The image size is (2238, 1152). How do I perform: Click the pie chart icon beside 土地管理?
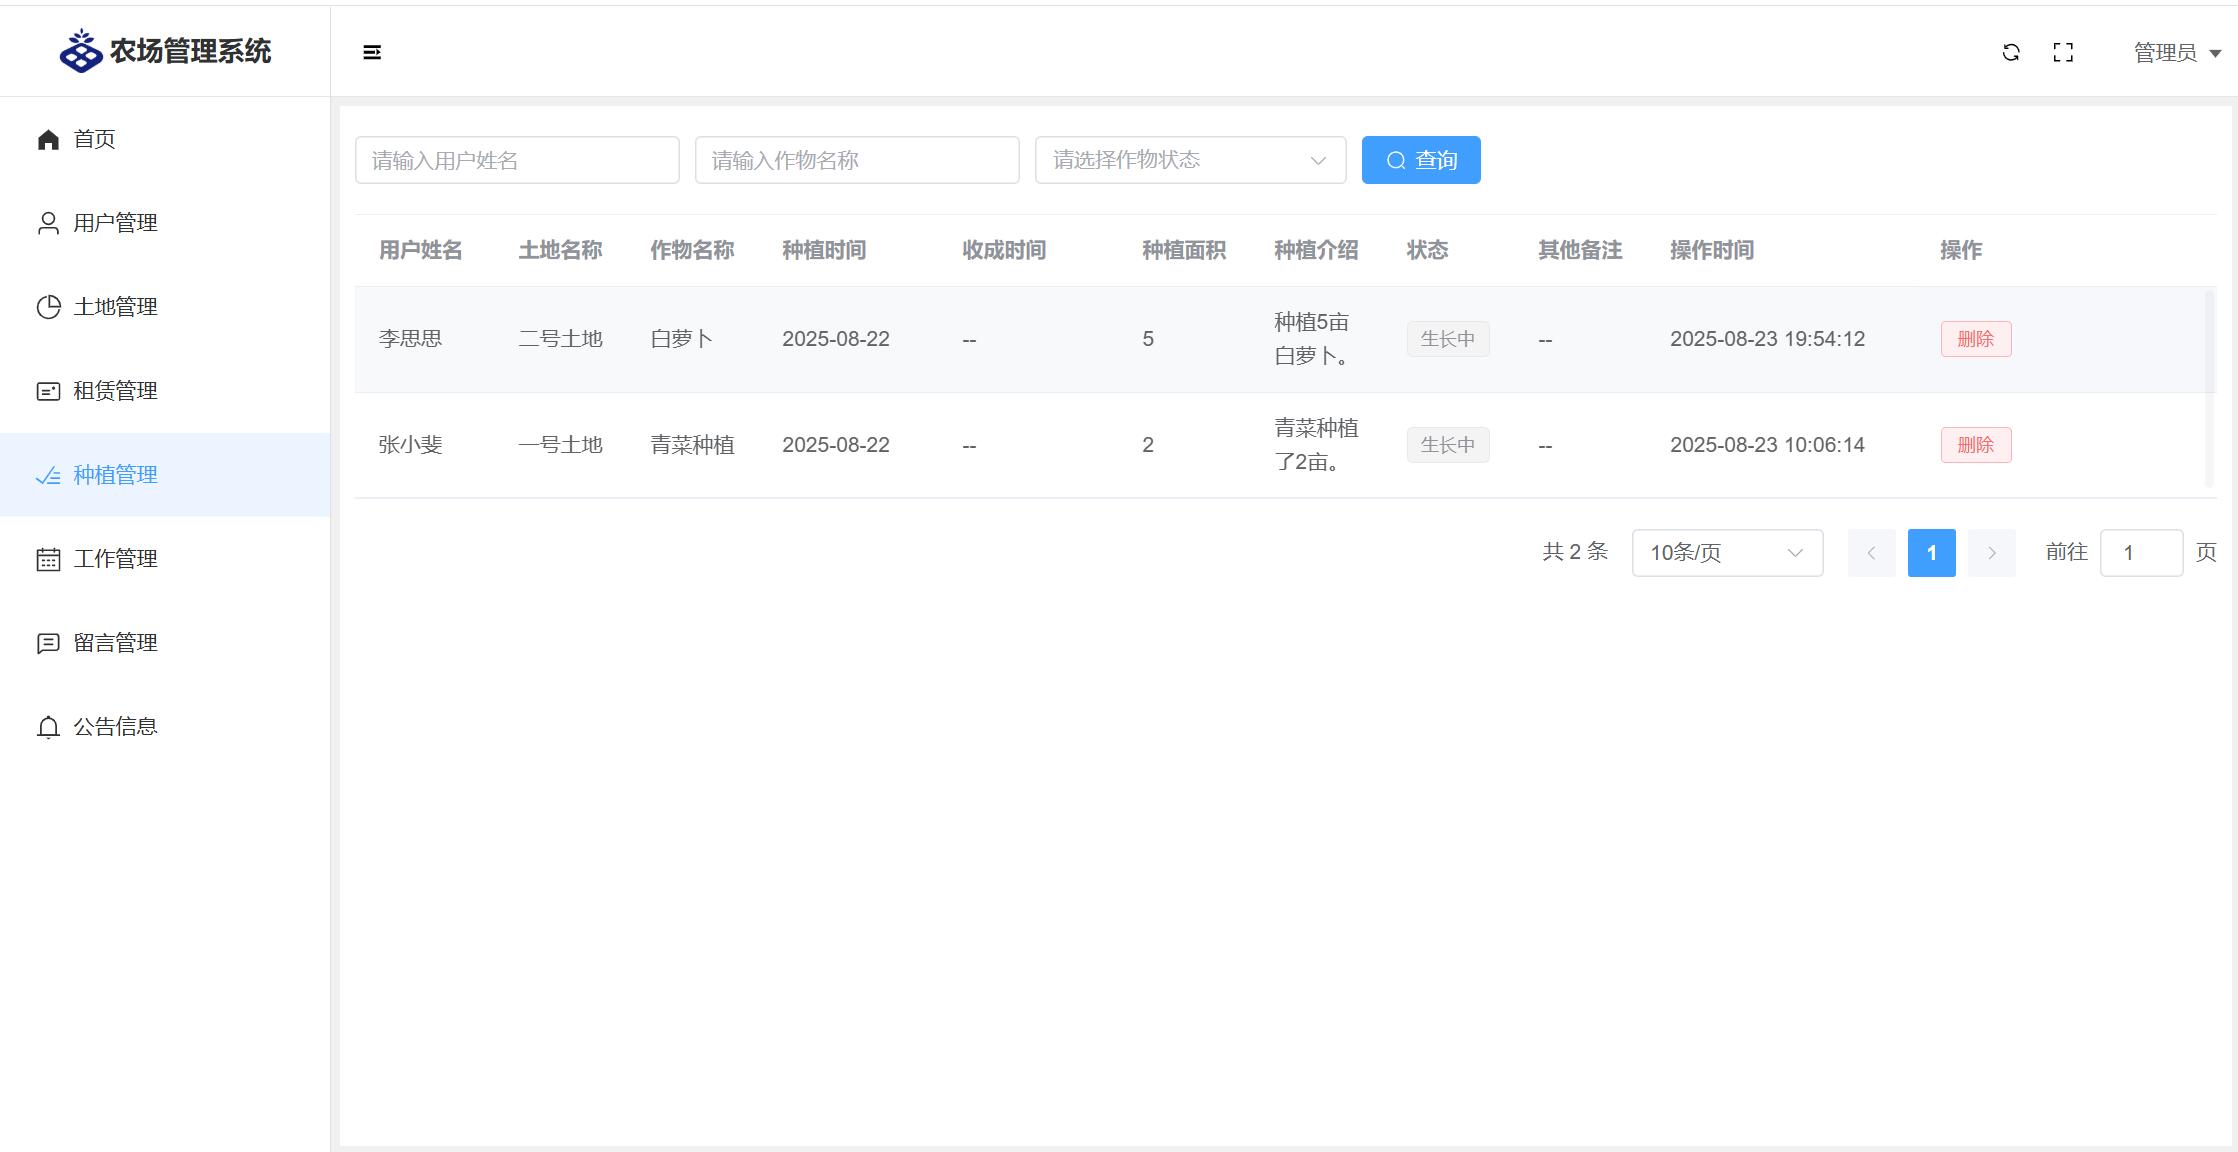[48, 307]
